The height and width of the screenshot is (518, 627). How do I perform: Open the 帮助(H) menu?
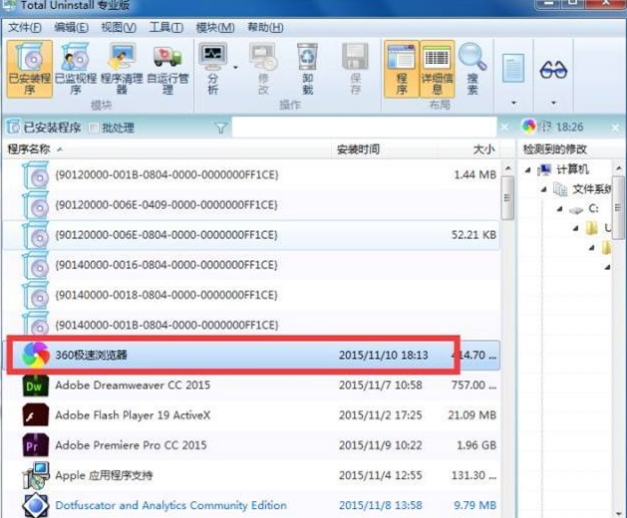[x=266, y=27]
